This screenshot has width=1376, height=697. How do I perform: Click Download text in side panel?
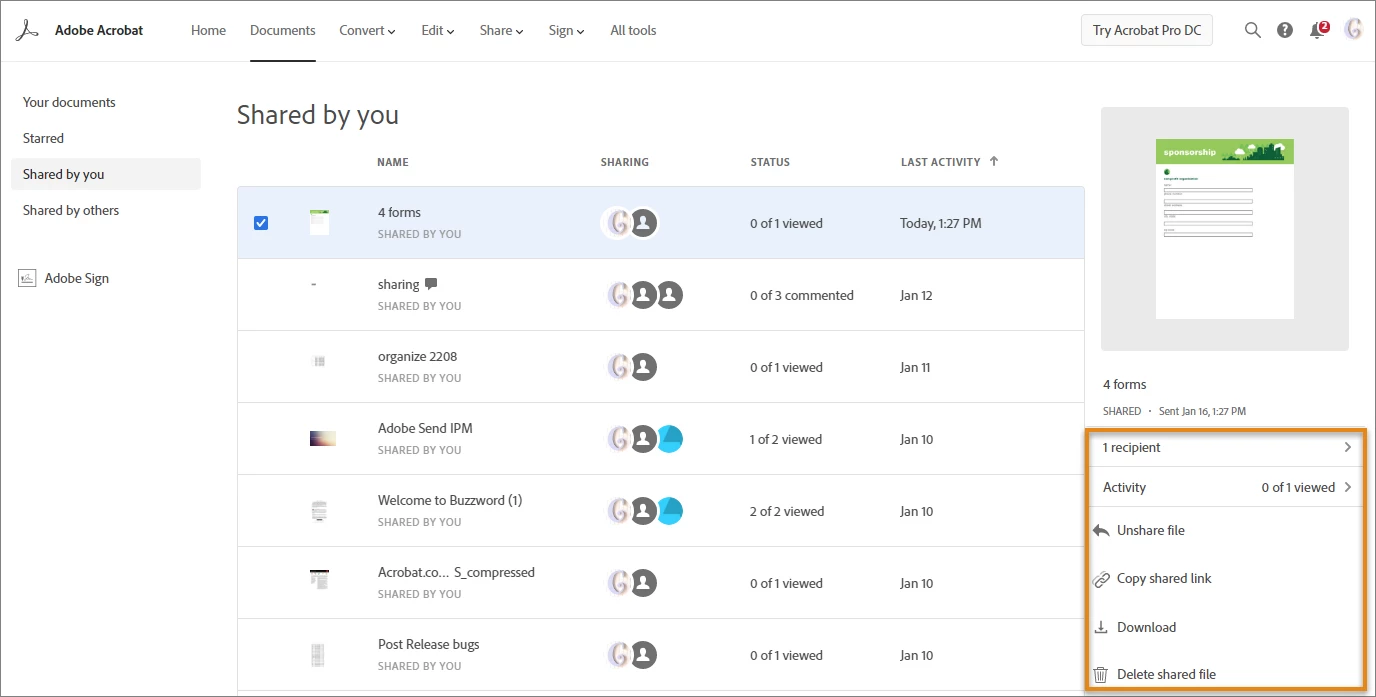click(x=1146, y=627)
